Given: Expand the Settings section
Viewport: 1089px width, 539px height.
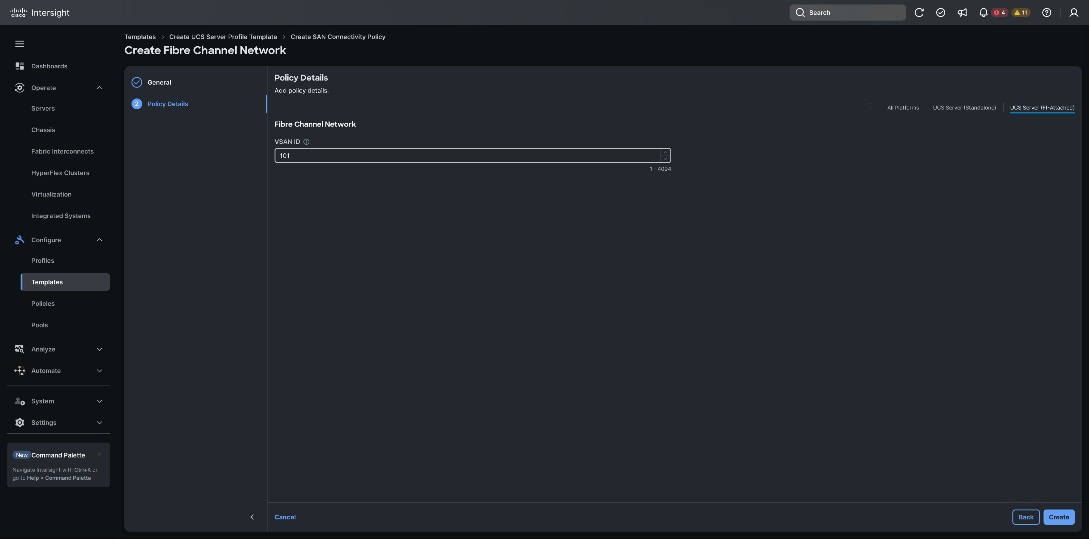Looking at the screenshot, I should pyautogui.click(x=99, y=422).
